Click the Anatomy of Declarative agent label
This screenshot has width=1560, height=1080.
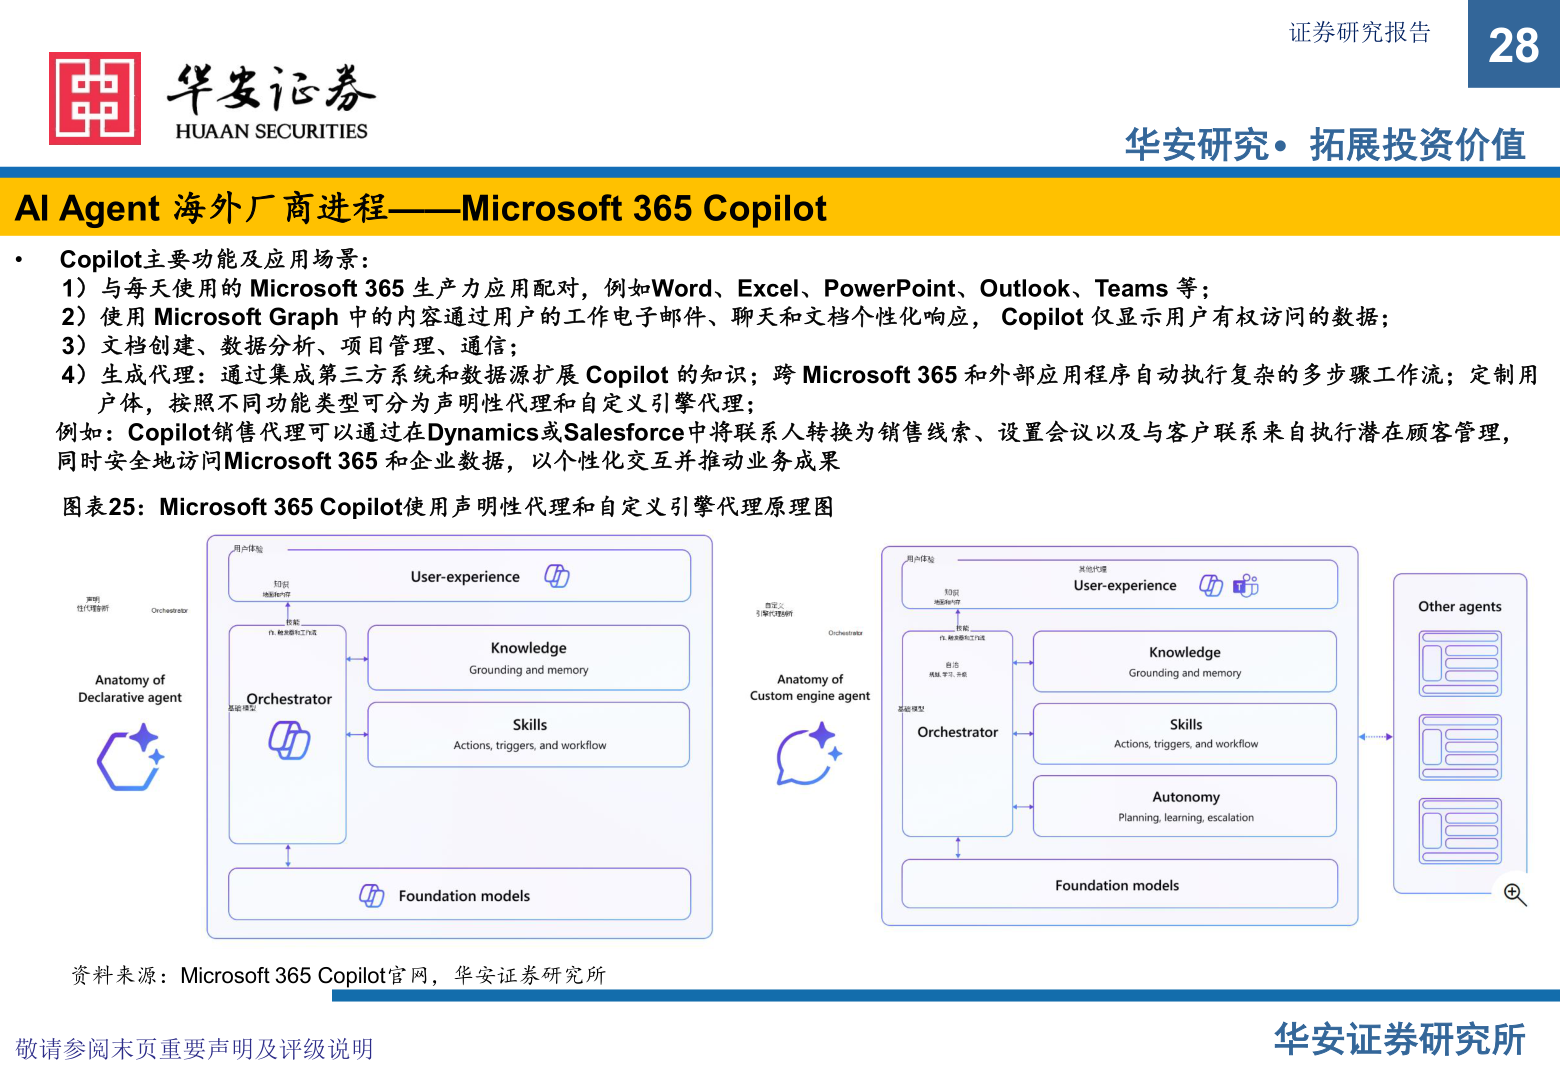pyautogui.click(x=130, y=689)
